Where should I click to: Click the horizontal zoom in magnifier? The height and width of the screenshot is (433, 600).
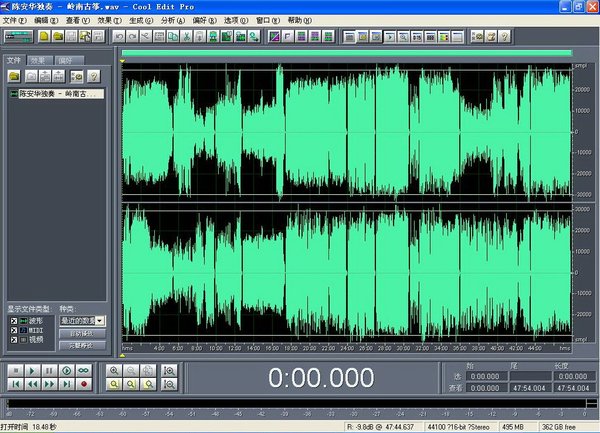[x=114, y=370]
